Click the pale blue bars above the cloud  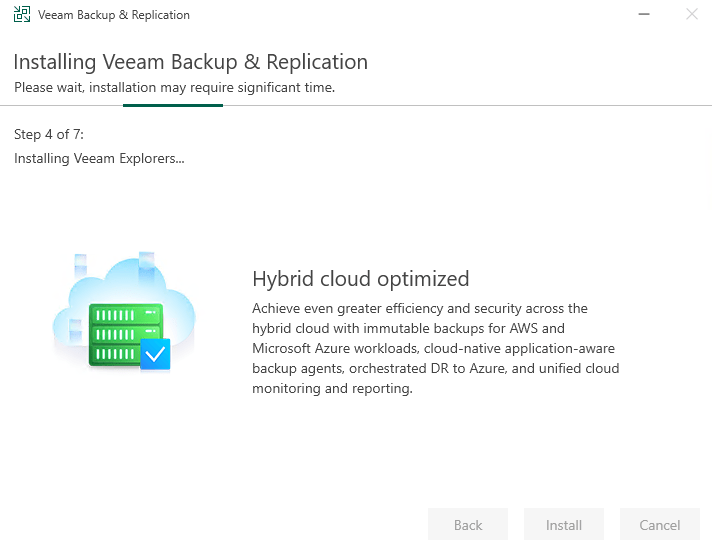pyautogui.click(x=146, y=260)
